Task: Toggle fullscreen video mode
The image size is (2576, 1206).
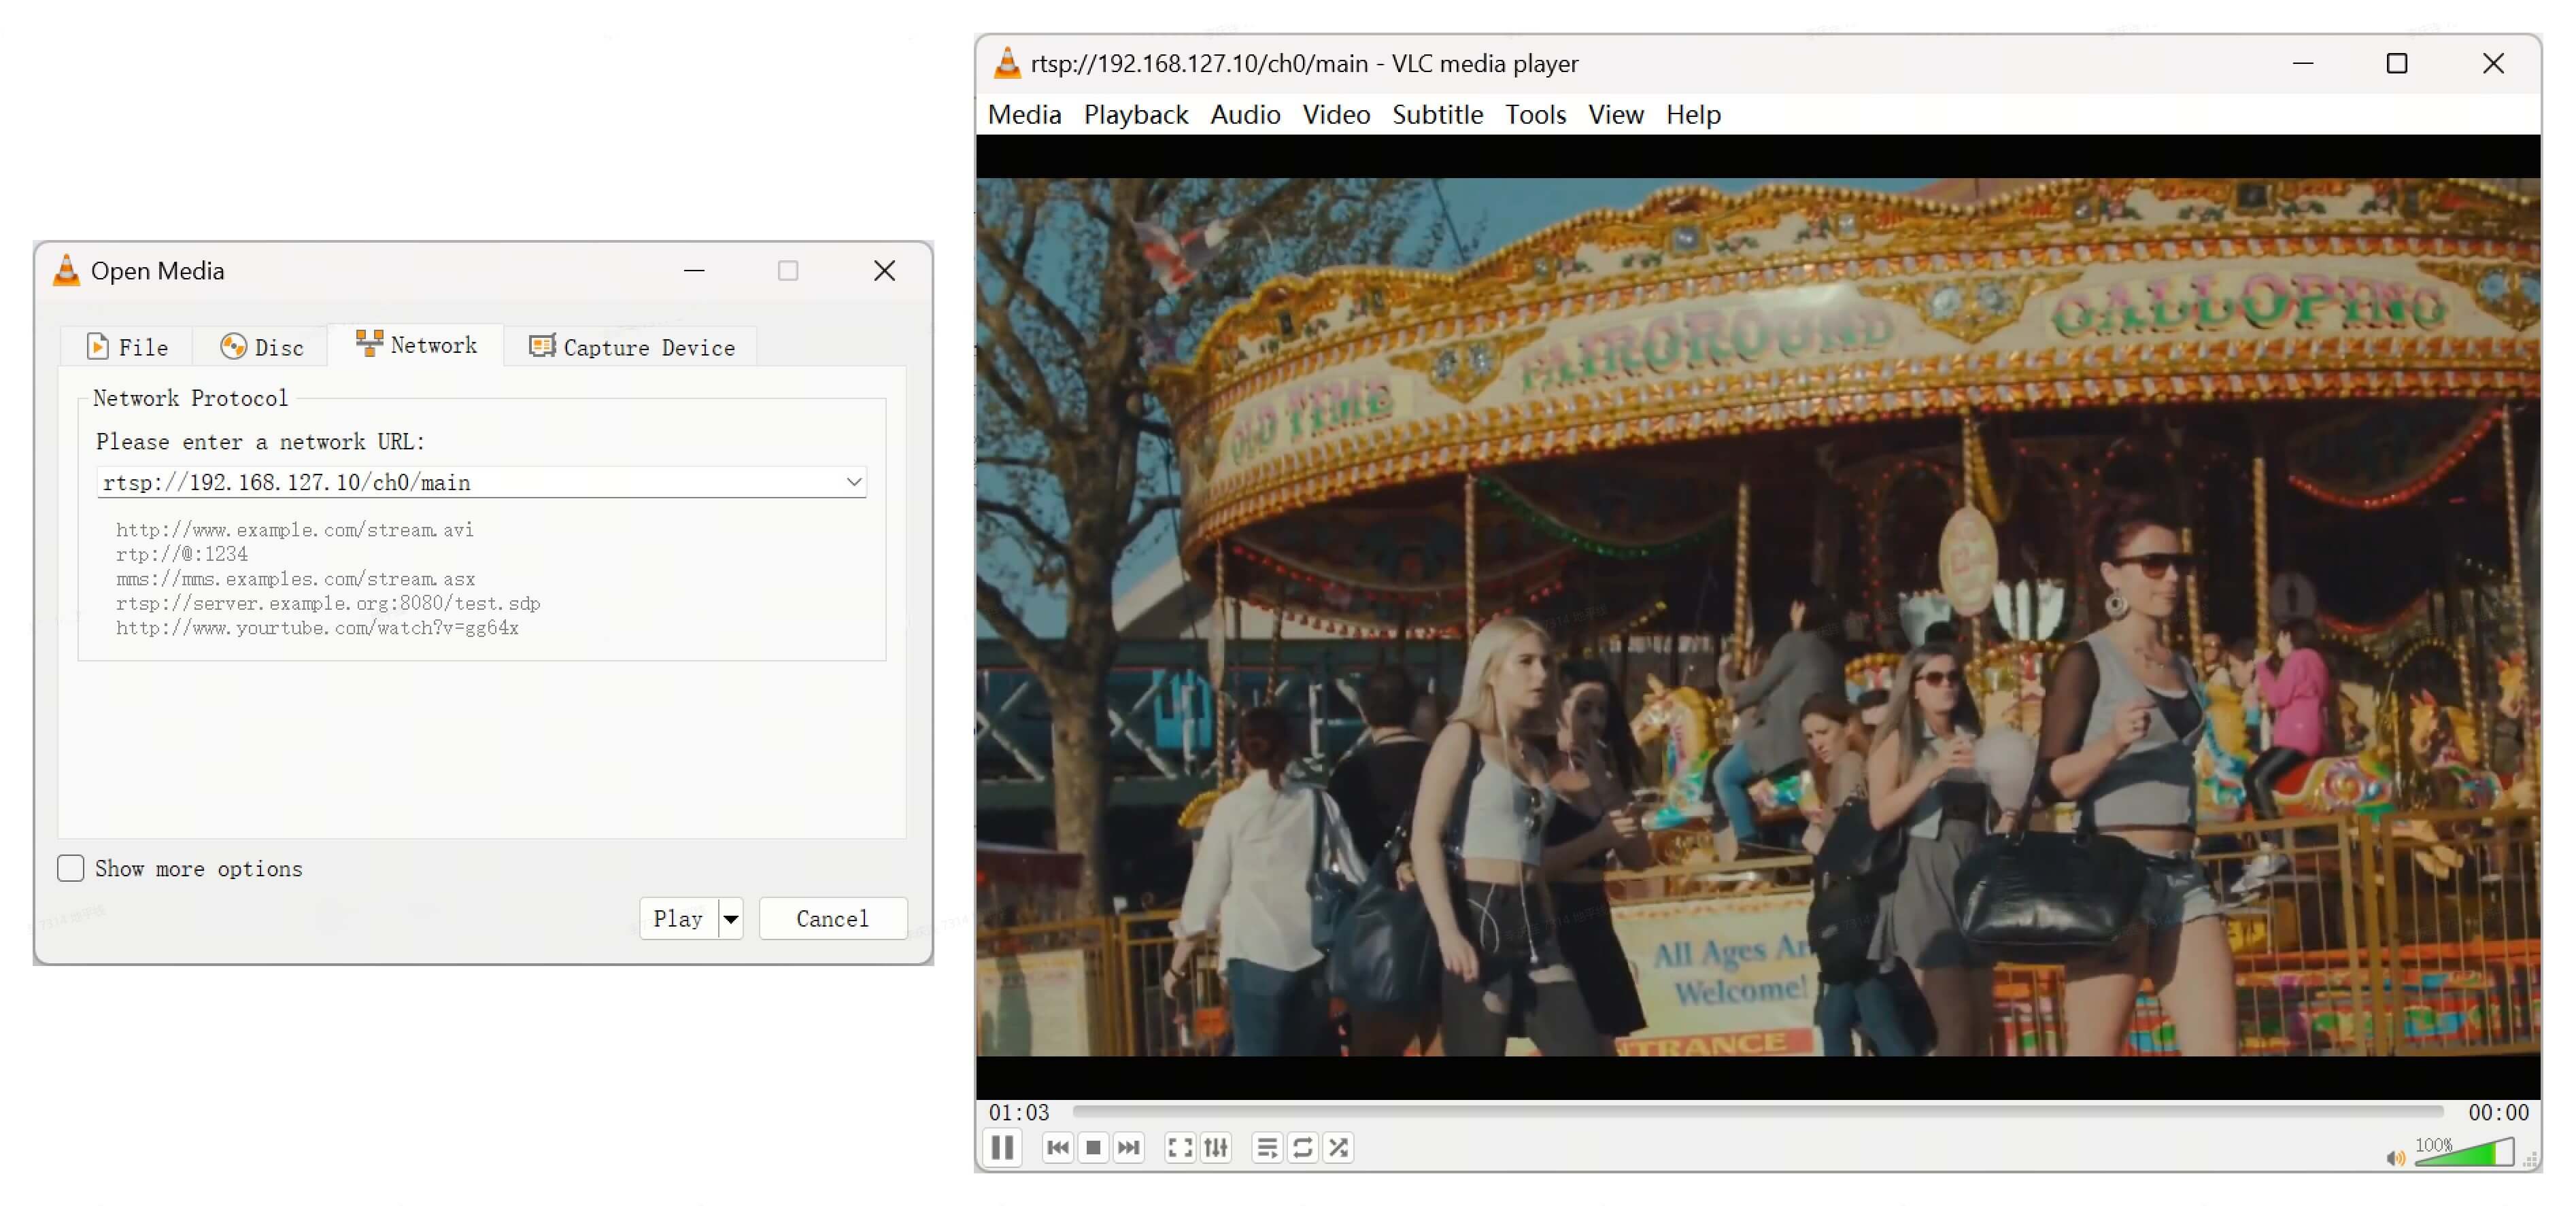Action: 1180,1148
